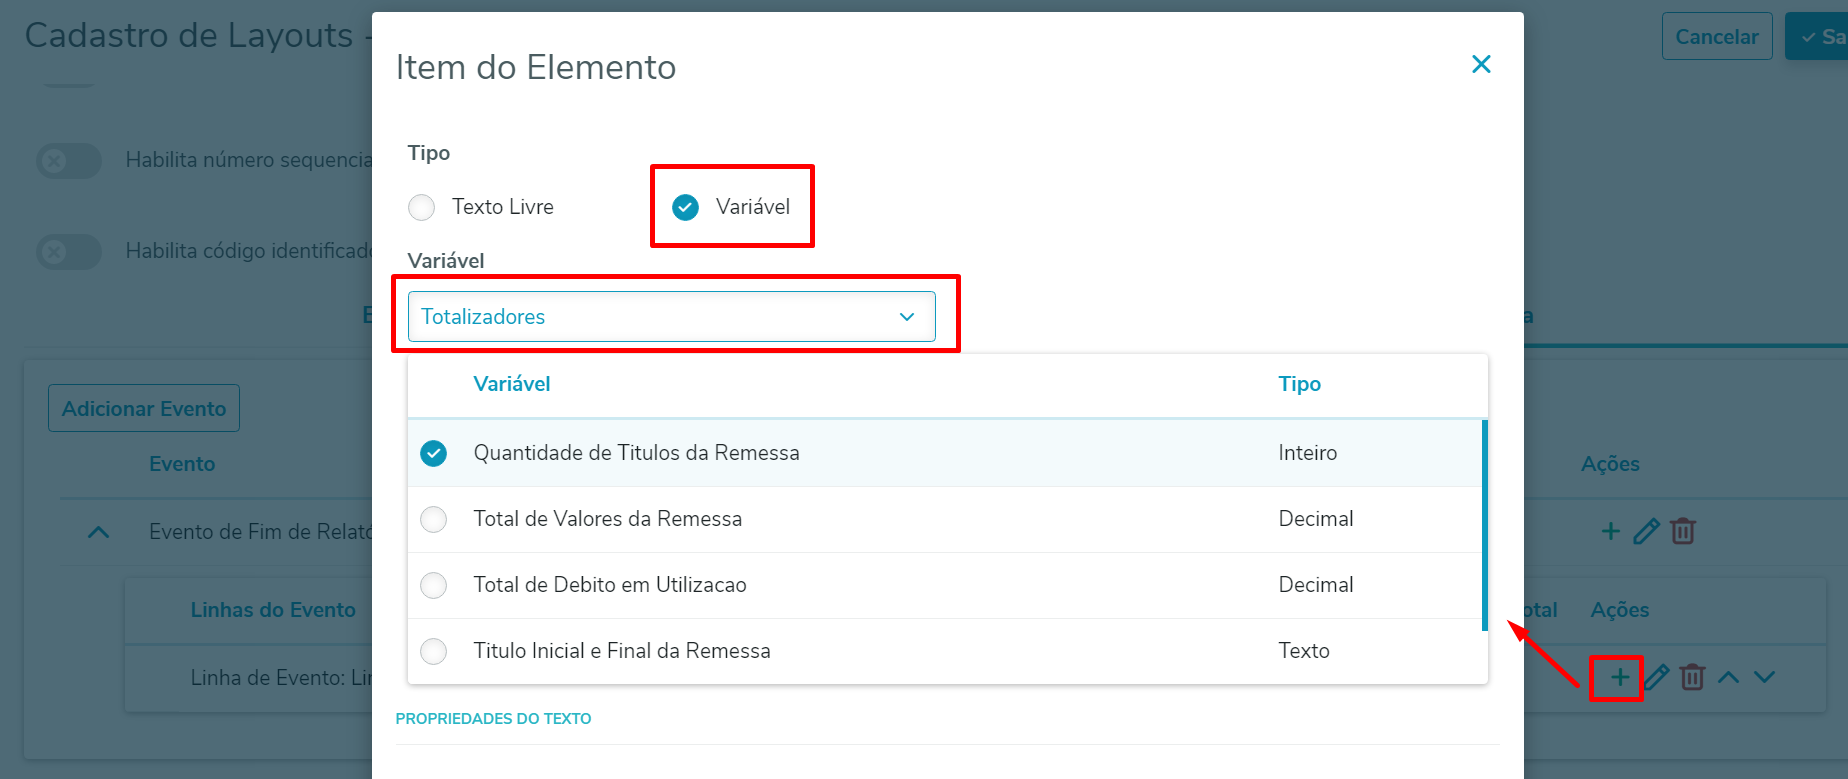This screenshot has height=779, width=1848.
Task: Edit event with the pencil icon
Action: pos(1646,531)
